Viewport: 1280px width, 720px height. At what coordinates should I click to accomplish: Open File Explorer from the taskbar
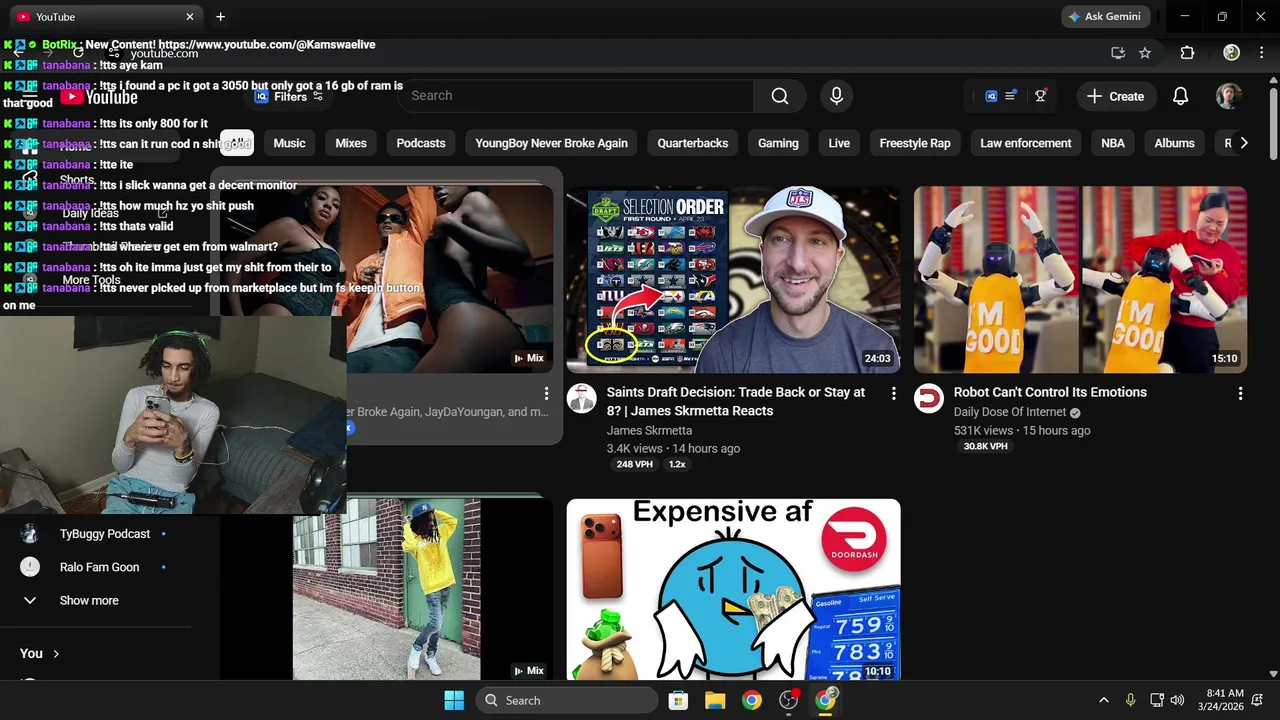coord(715,700)
